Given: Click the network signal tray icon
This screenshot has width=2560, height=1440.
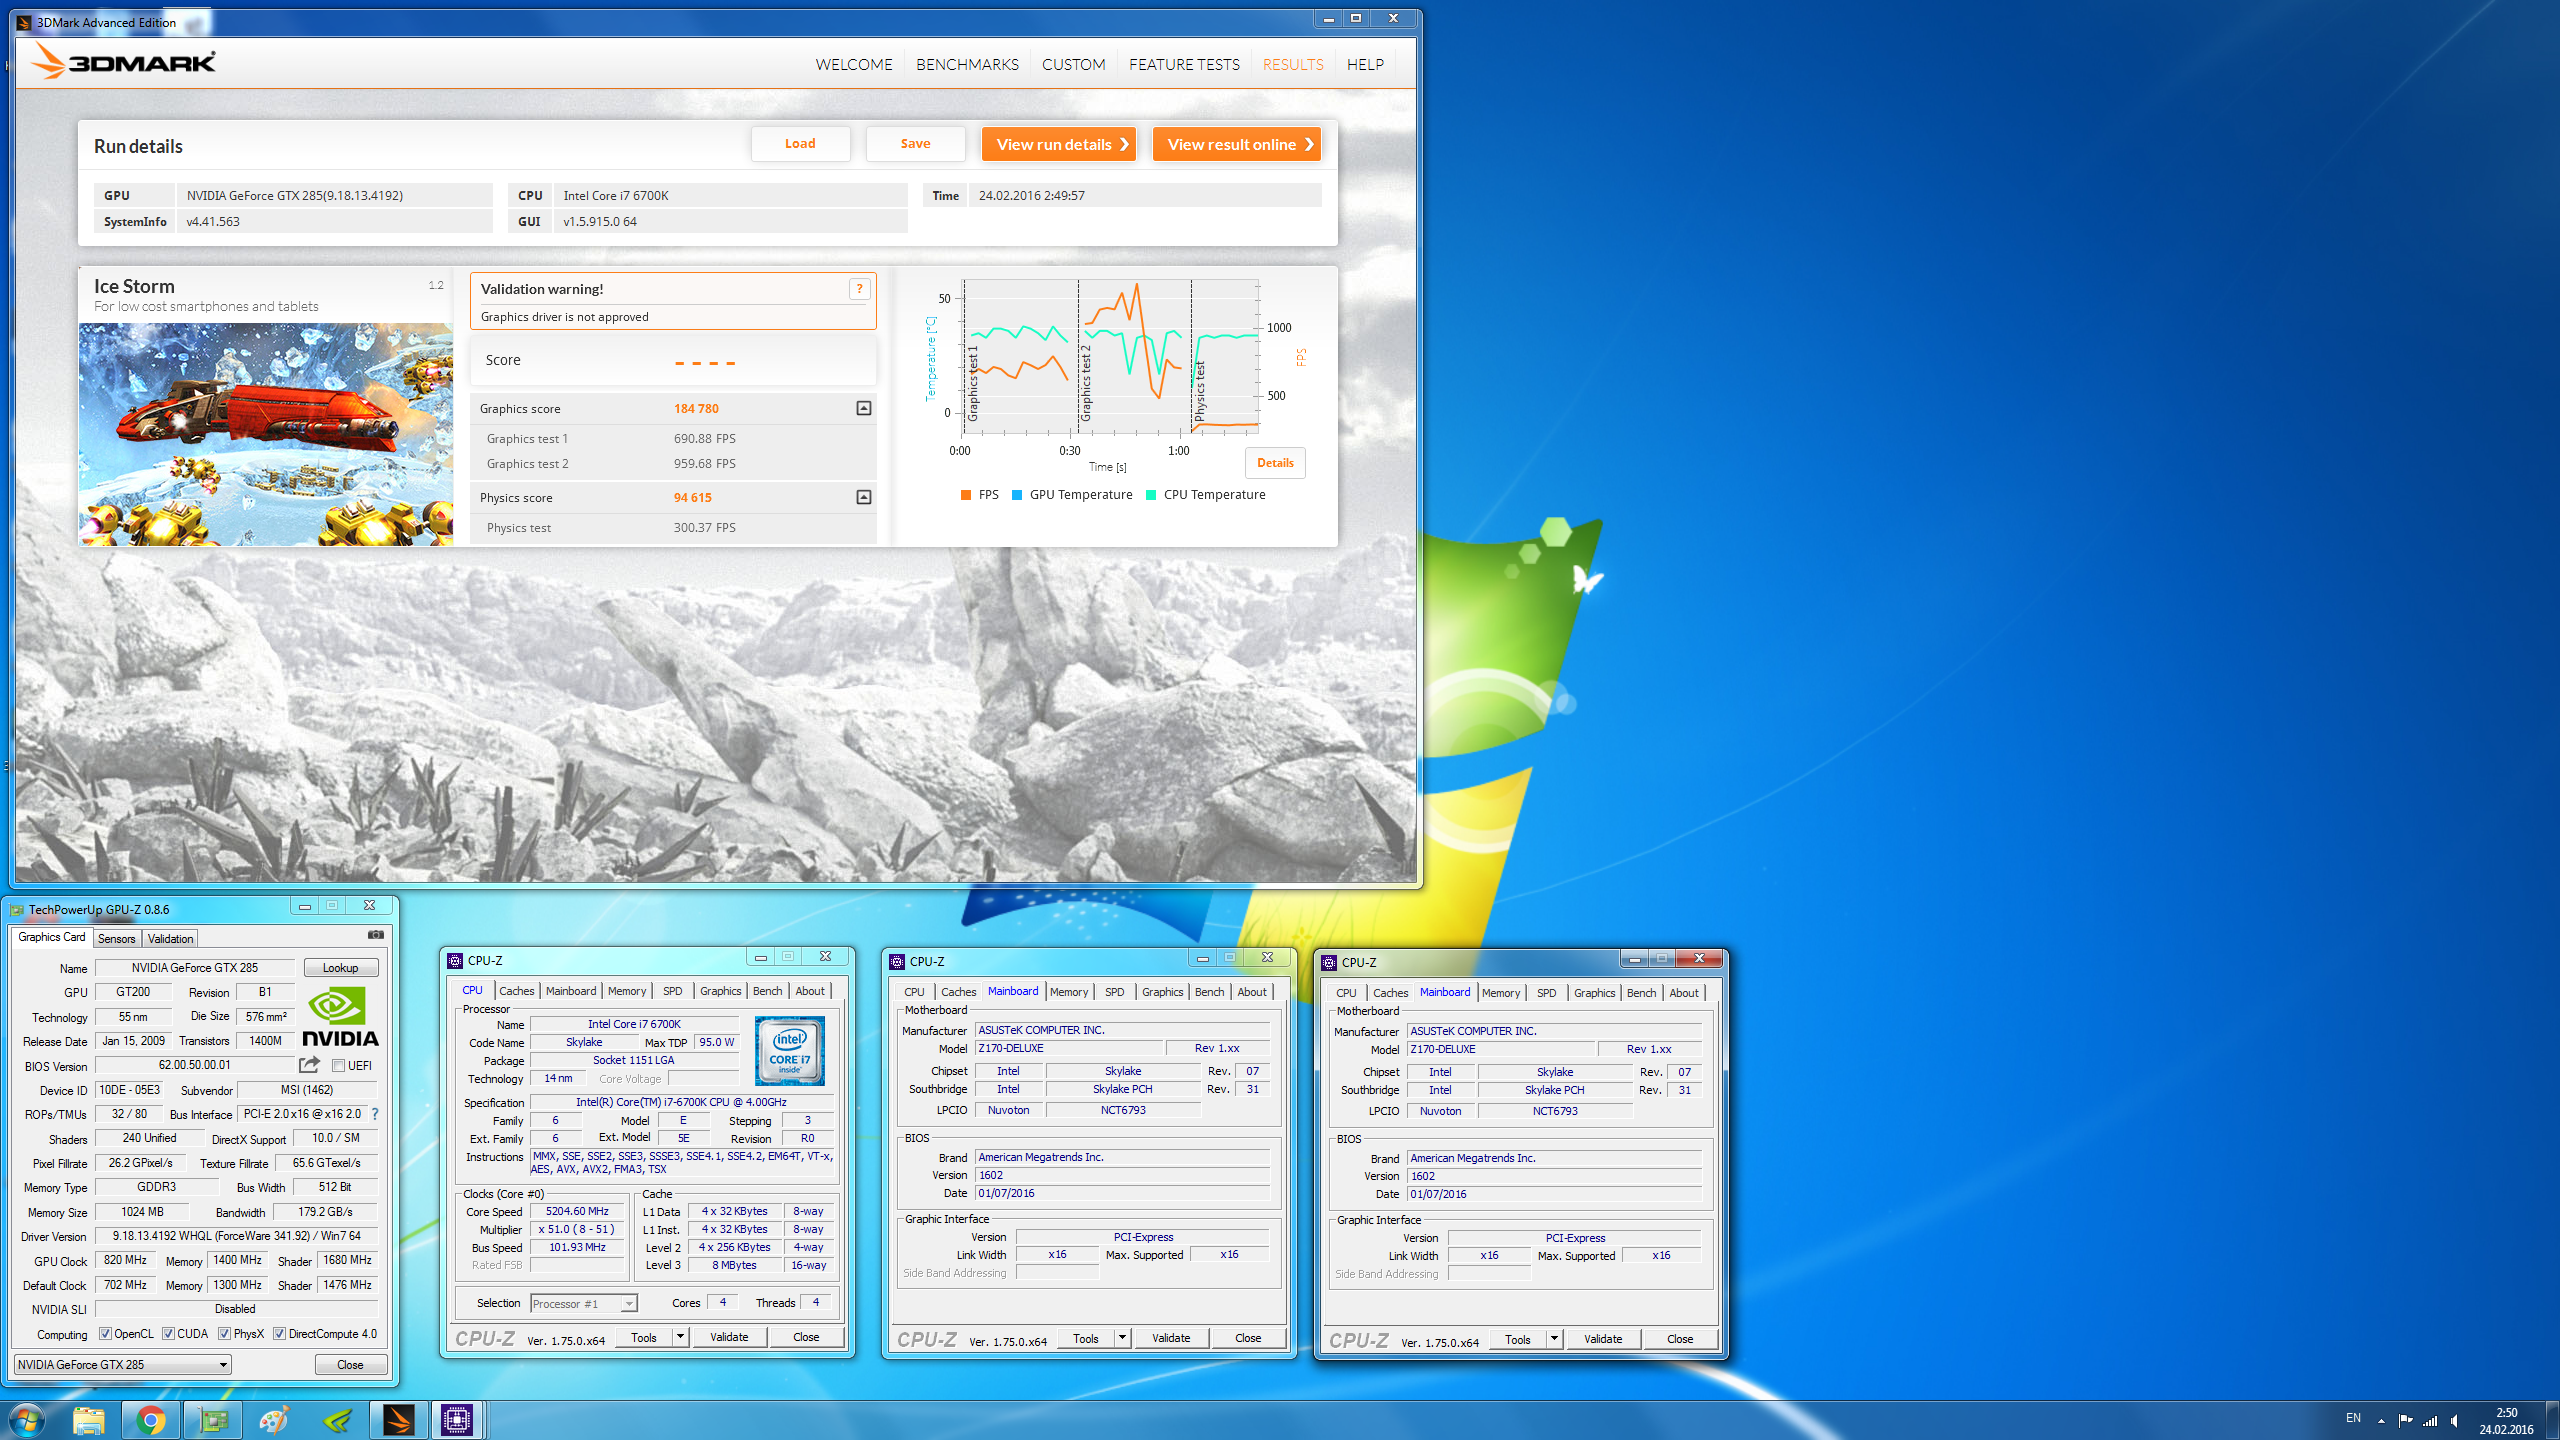Looking at the screenshot, I should [2430, 1420].
